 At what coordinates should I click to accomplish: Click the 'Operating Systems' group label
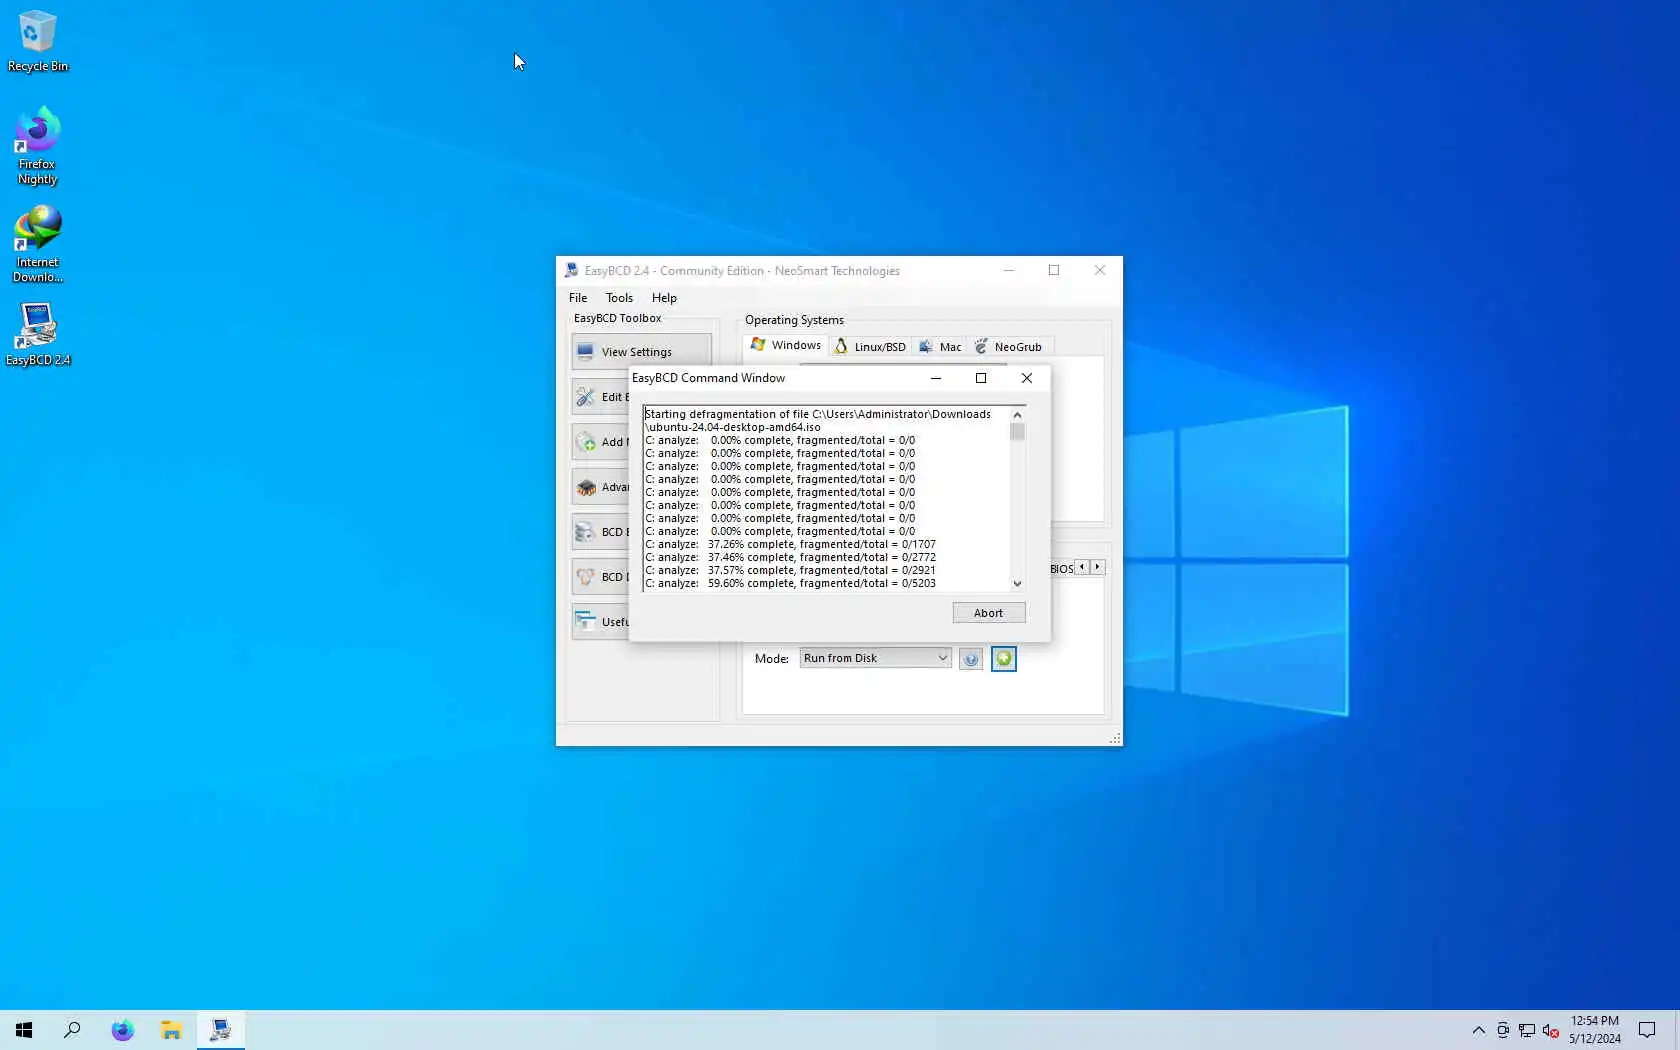pos(794,320)
